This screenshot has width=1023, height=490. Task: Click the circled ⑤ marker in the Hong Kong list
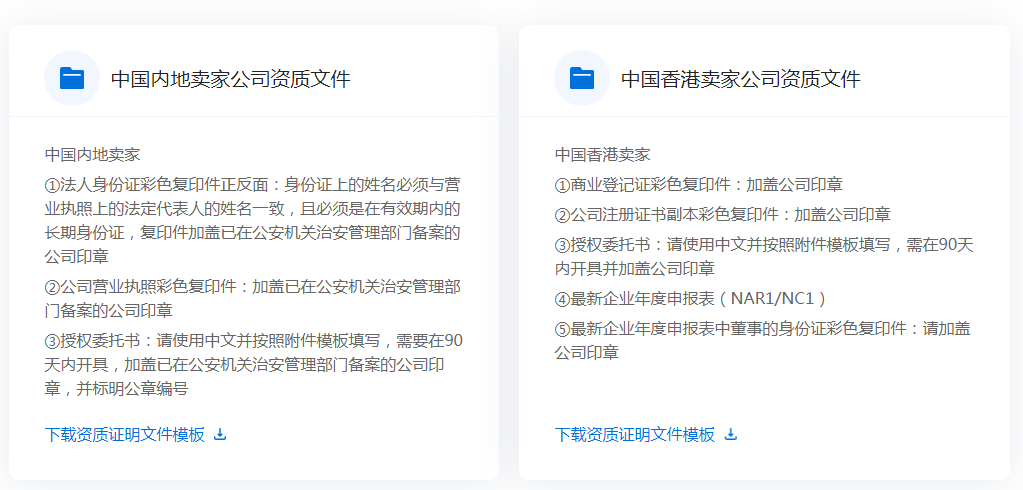click(563, 328)
